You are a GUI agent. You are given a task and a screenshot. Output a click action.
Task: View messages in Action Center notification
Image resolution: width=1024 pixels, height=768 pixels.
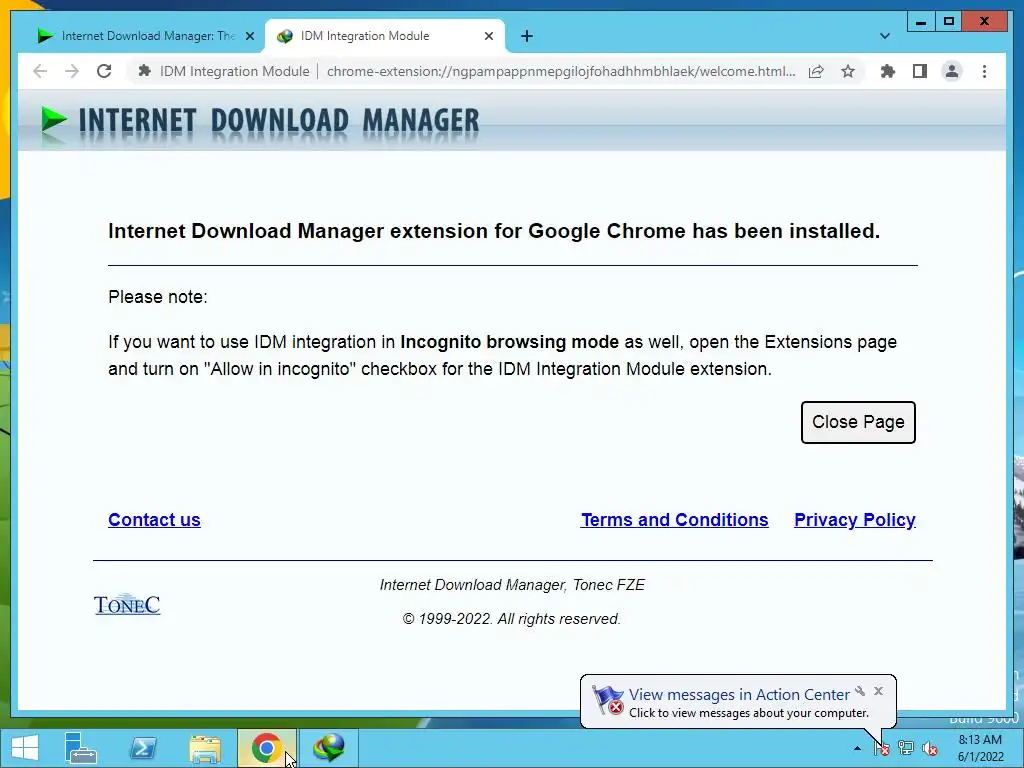click(x=739, y=695)
